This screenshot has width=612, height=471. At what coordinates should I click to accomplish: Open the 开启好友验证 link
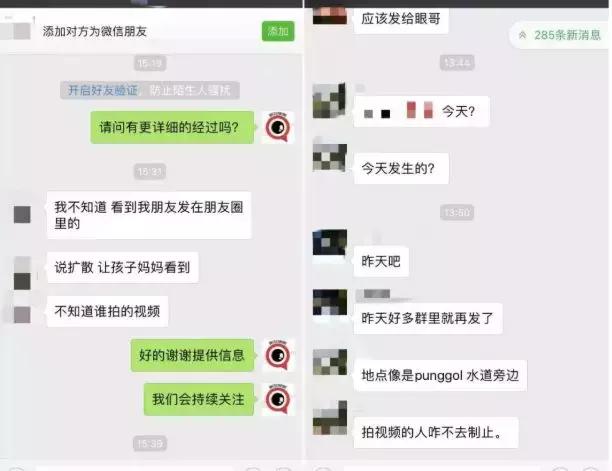[103, 91]
